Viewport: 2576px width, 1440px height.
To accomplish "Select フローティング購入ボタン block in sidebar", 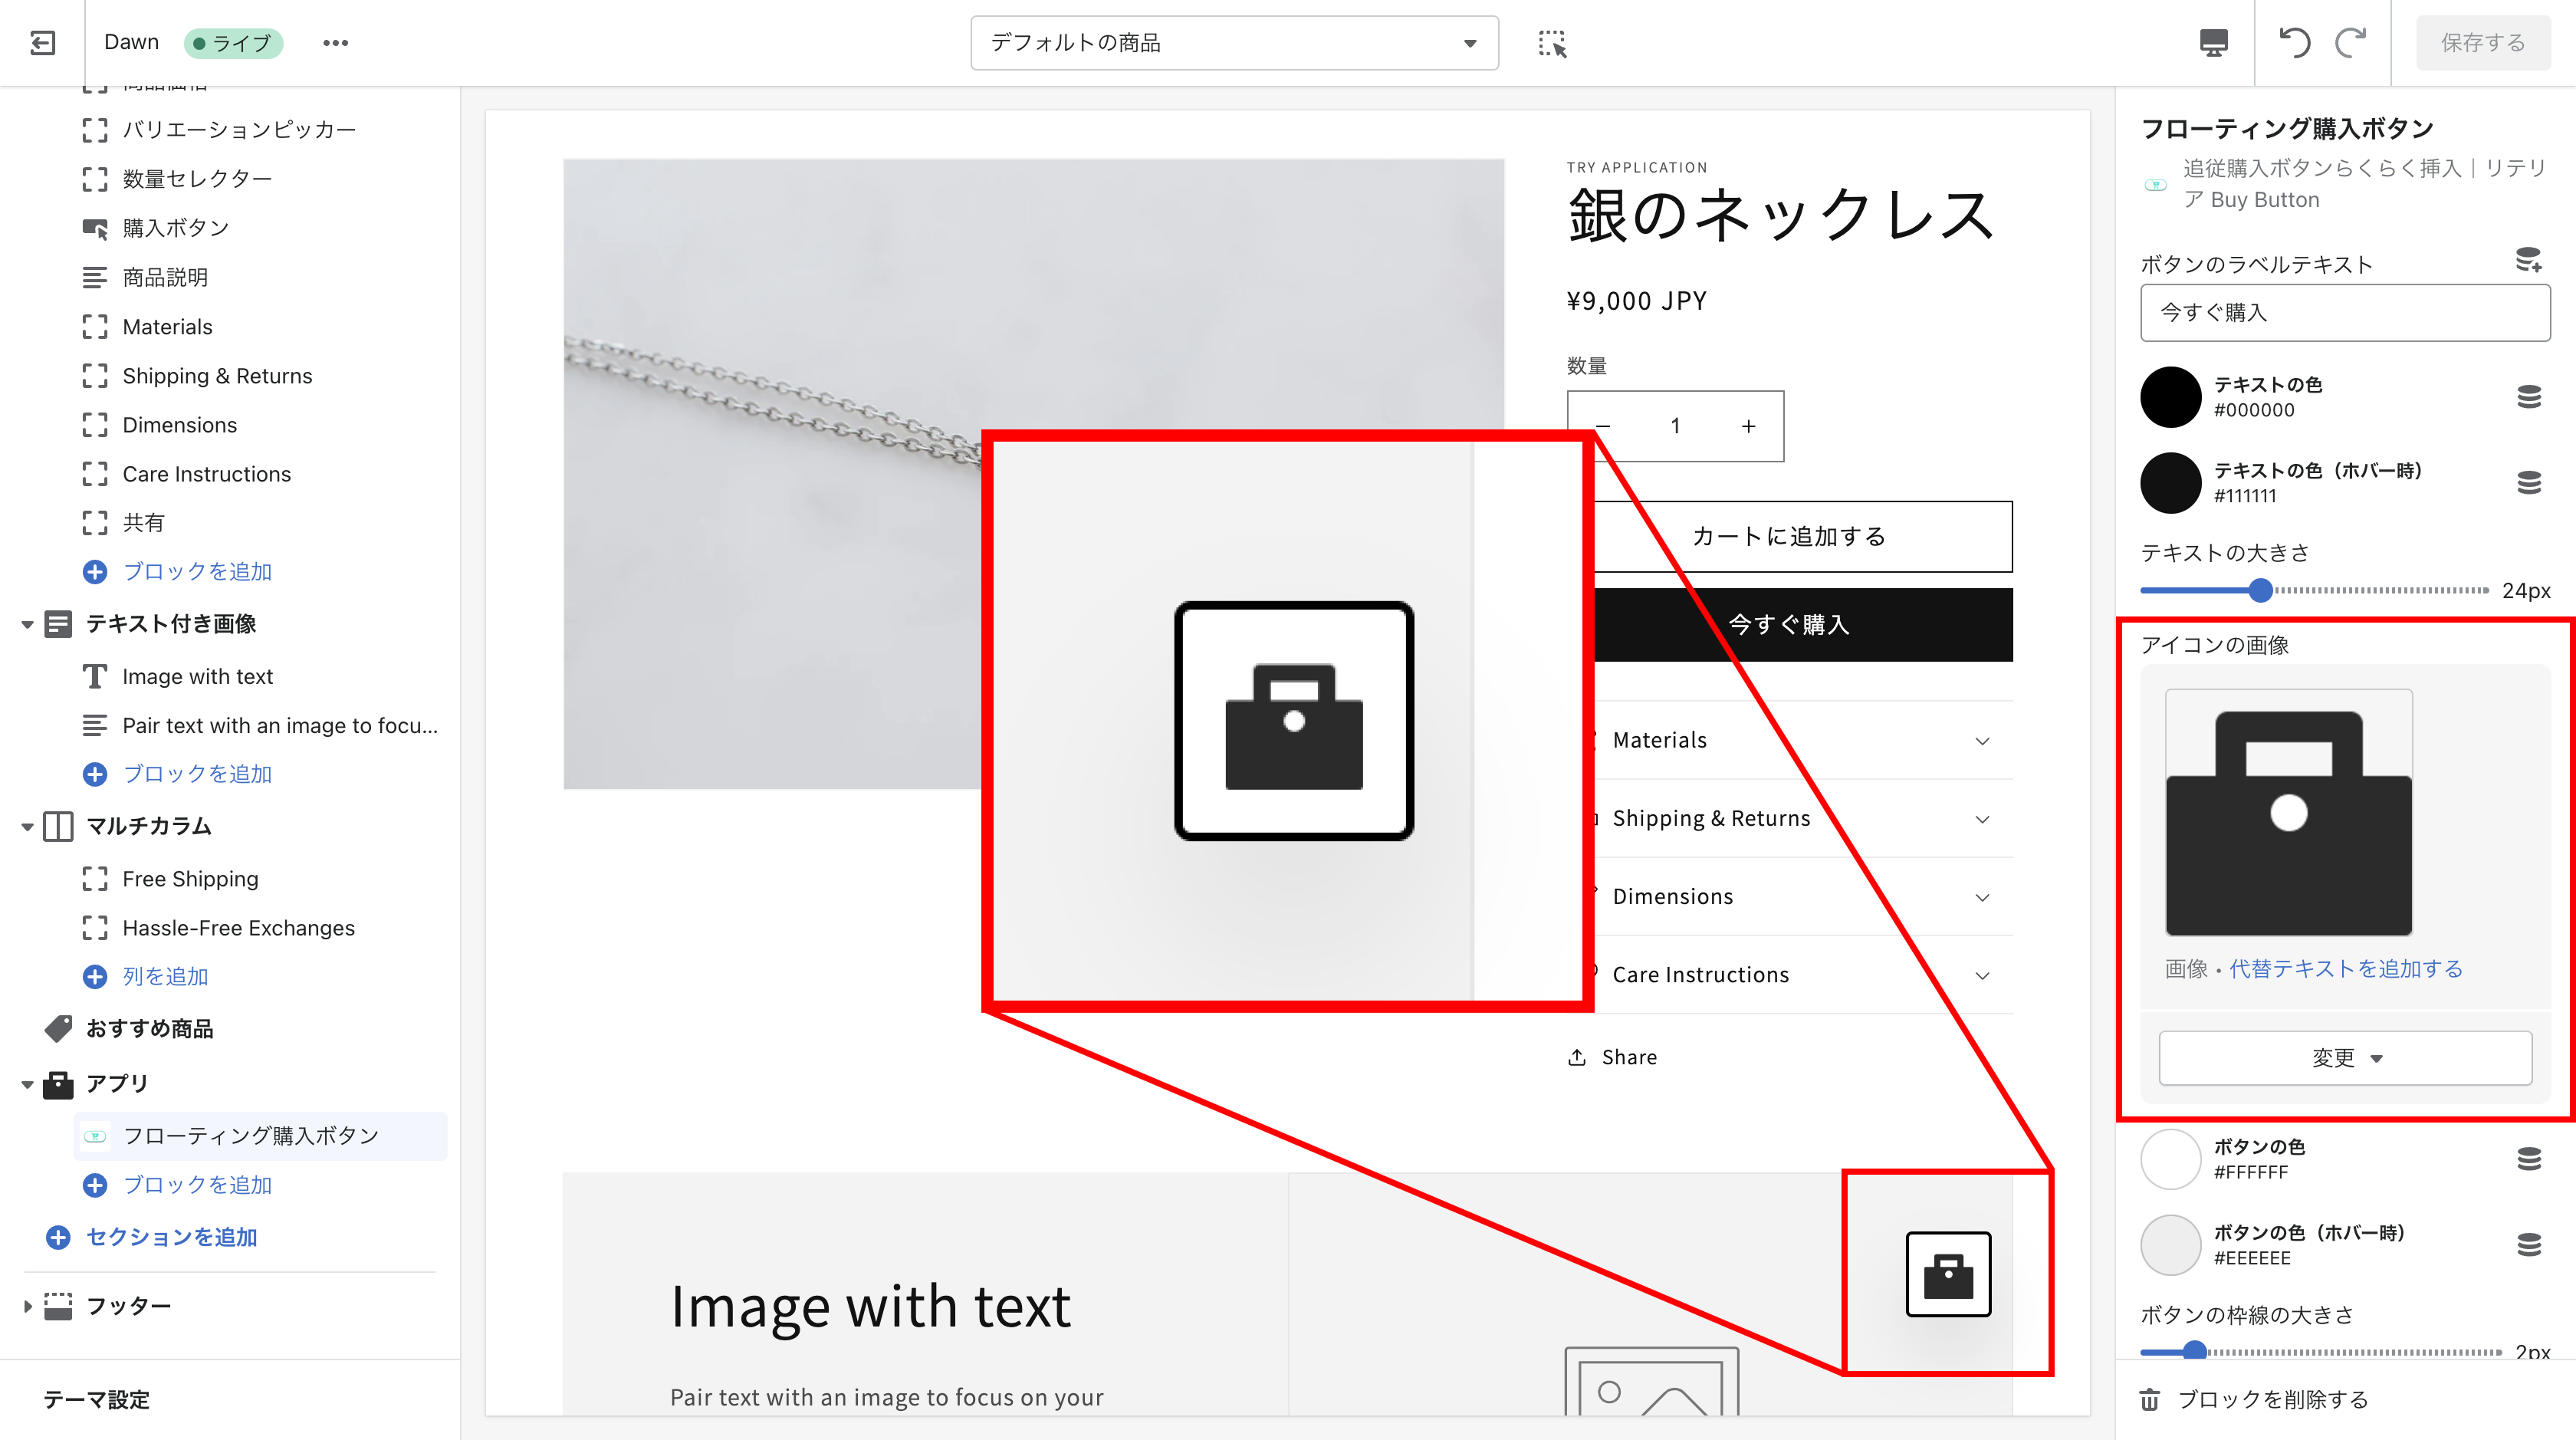I will pyautogui.click(x=250, y=1135).
